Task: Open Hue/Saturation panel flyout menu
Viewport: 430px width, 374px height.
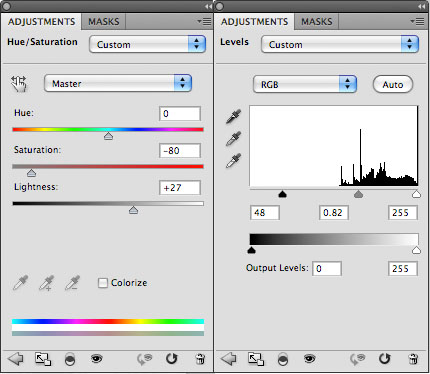Action: tap(204, 22)
